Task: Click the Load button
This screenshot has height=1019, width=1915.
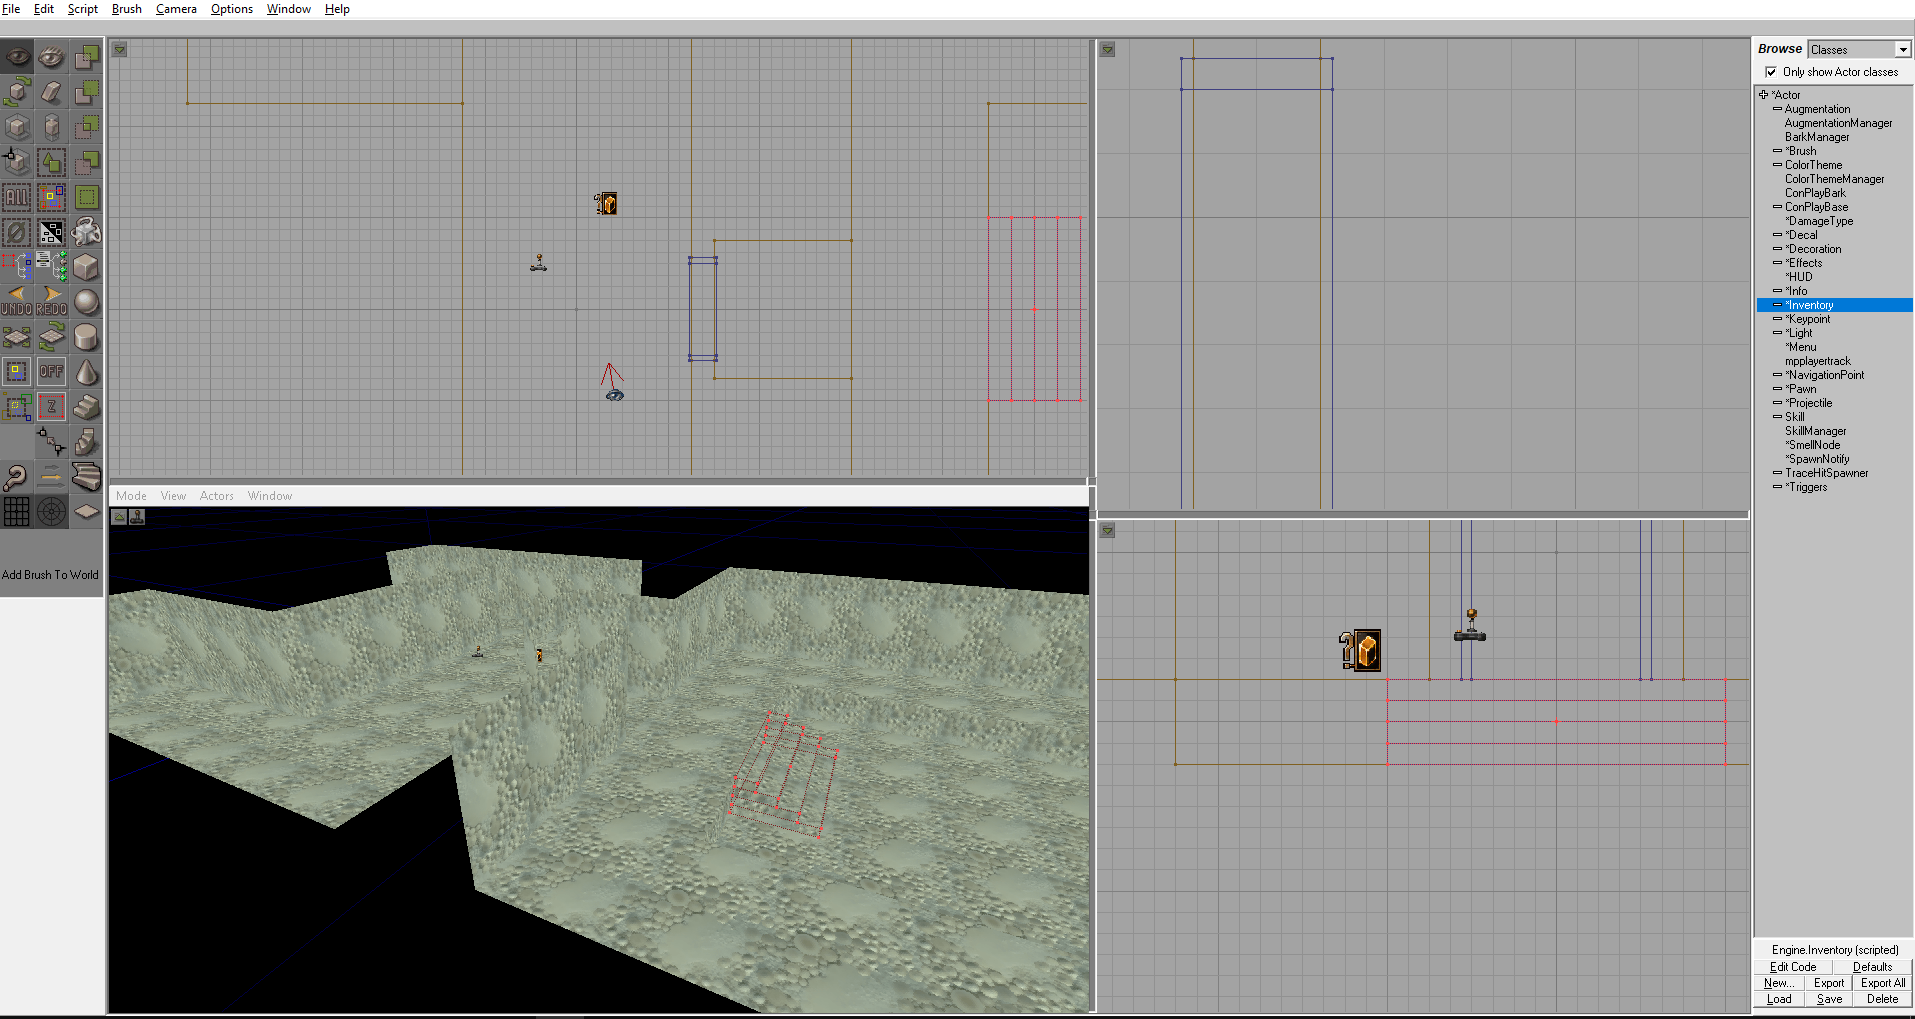Action: [1779, 999]
